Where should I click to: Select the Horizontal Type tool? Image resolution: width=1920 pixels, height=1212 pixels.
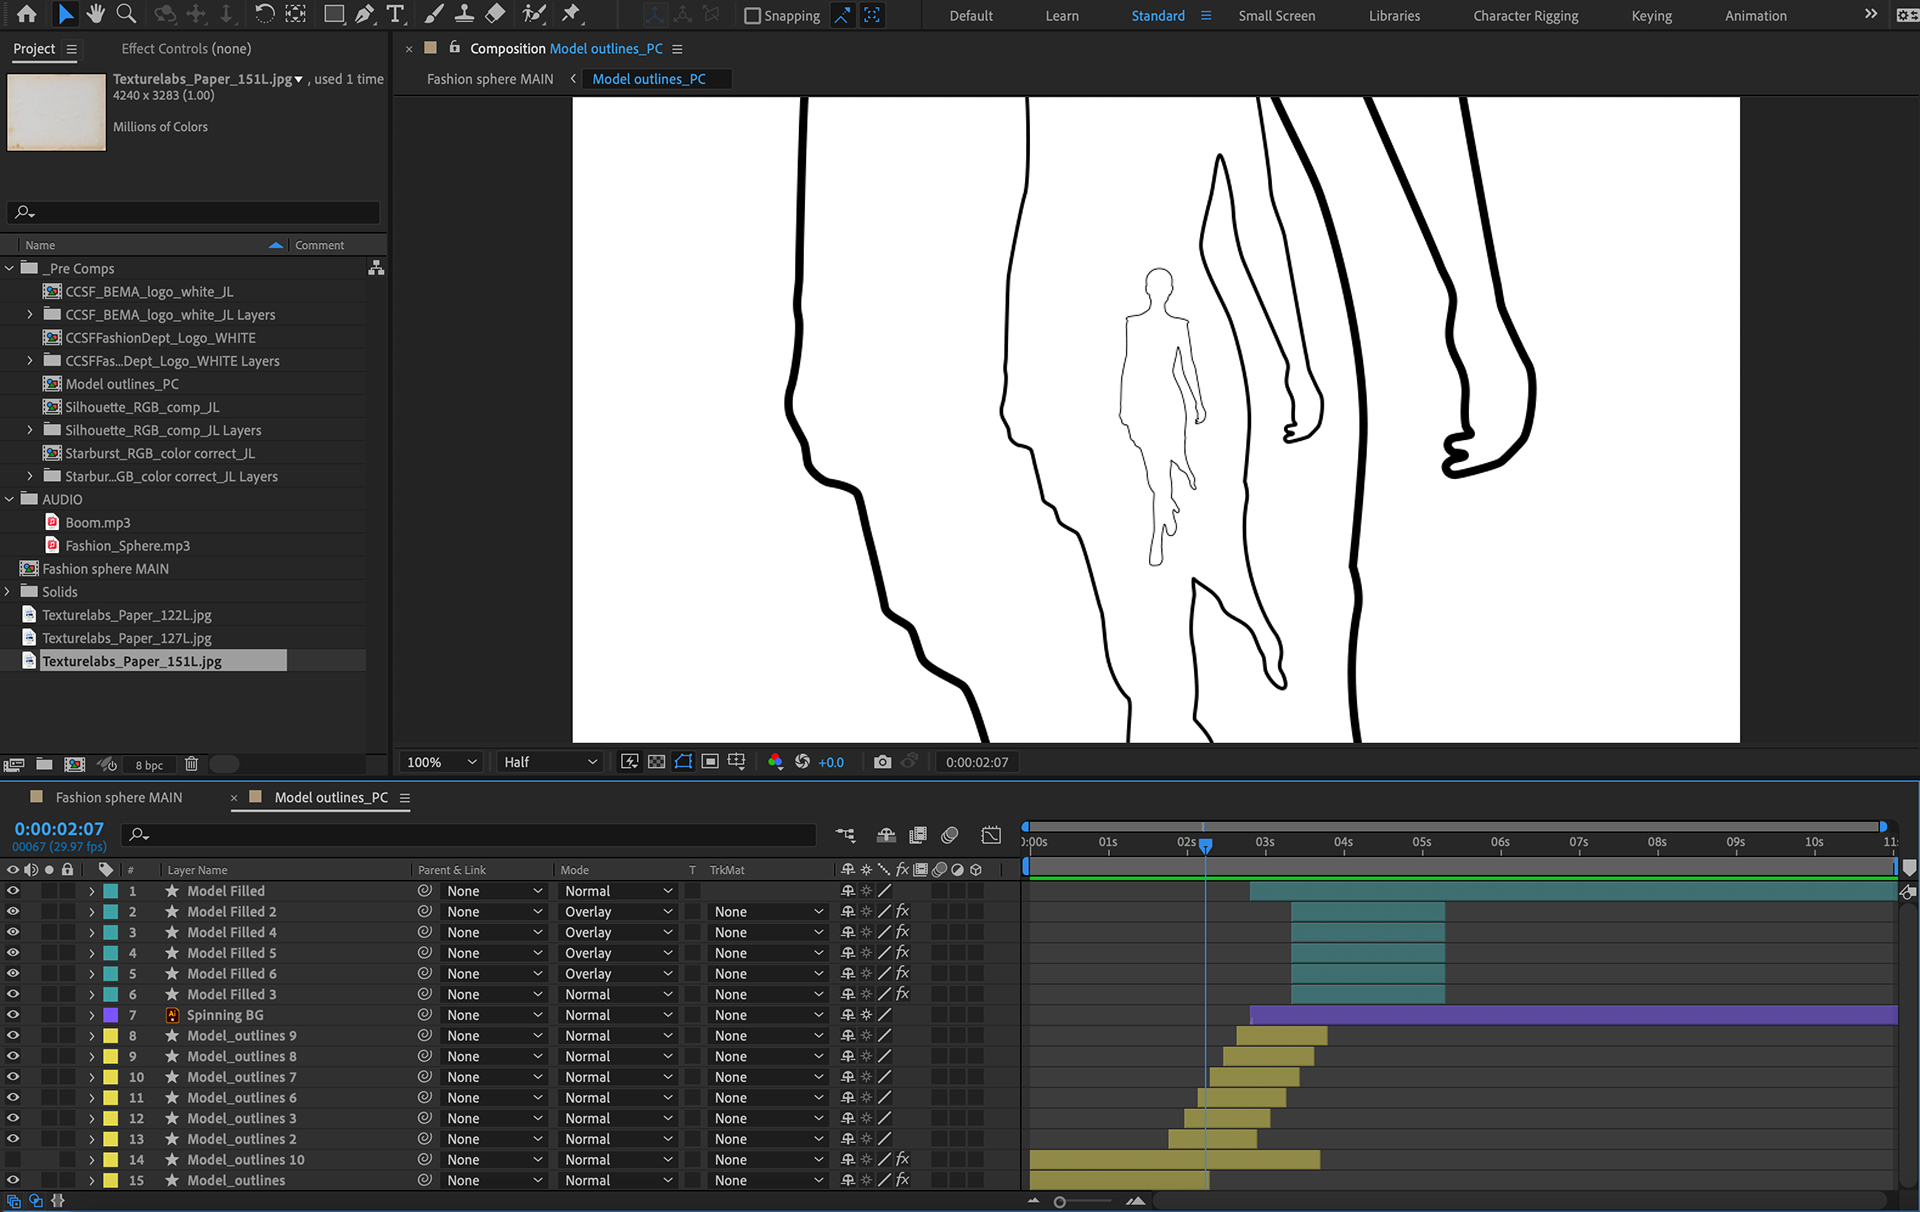396,14
